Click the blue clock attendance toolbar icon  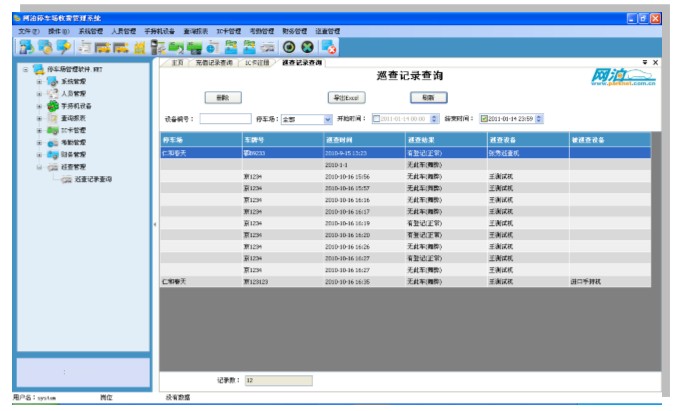[x=213, y=47]
